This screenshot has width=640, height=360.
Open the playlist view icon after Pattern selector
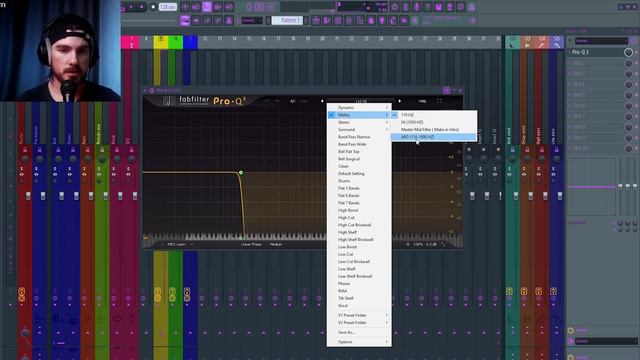click(316, 20)
